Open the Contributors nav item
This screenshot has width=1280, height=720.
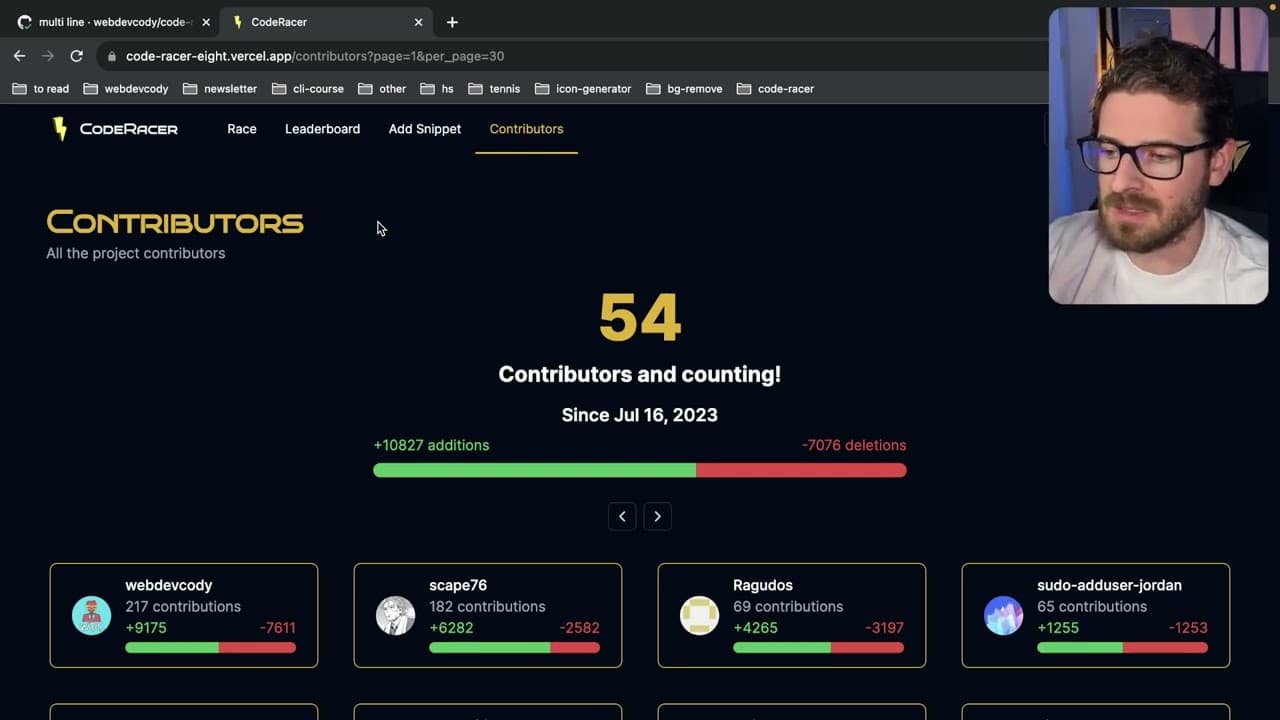click(x=526, y=129)
